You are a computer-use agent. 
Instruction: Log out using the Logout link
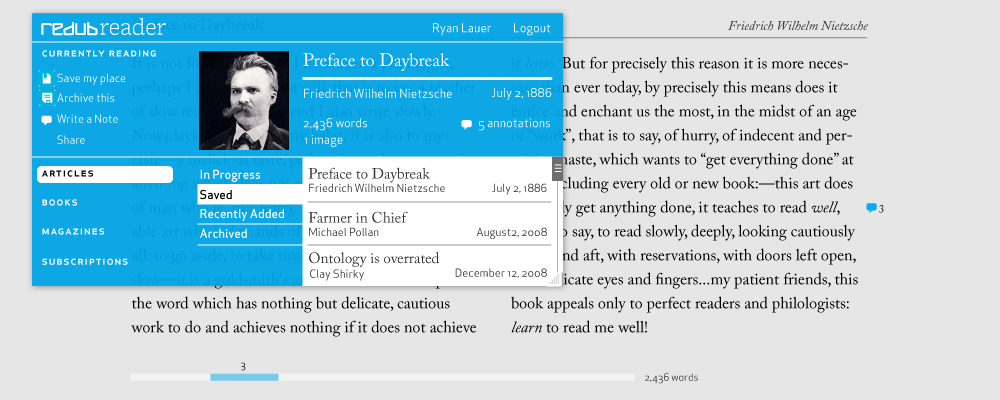click(x=531, y=29)
